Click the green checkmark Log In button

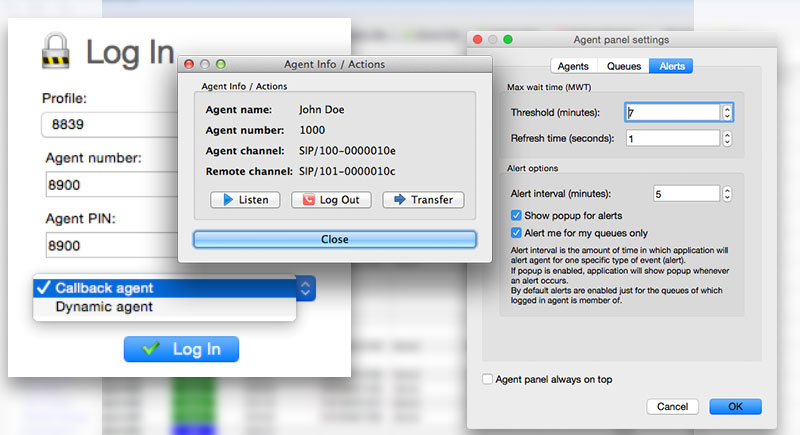181,349
